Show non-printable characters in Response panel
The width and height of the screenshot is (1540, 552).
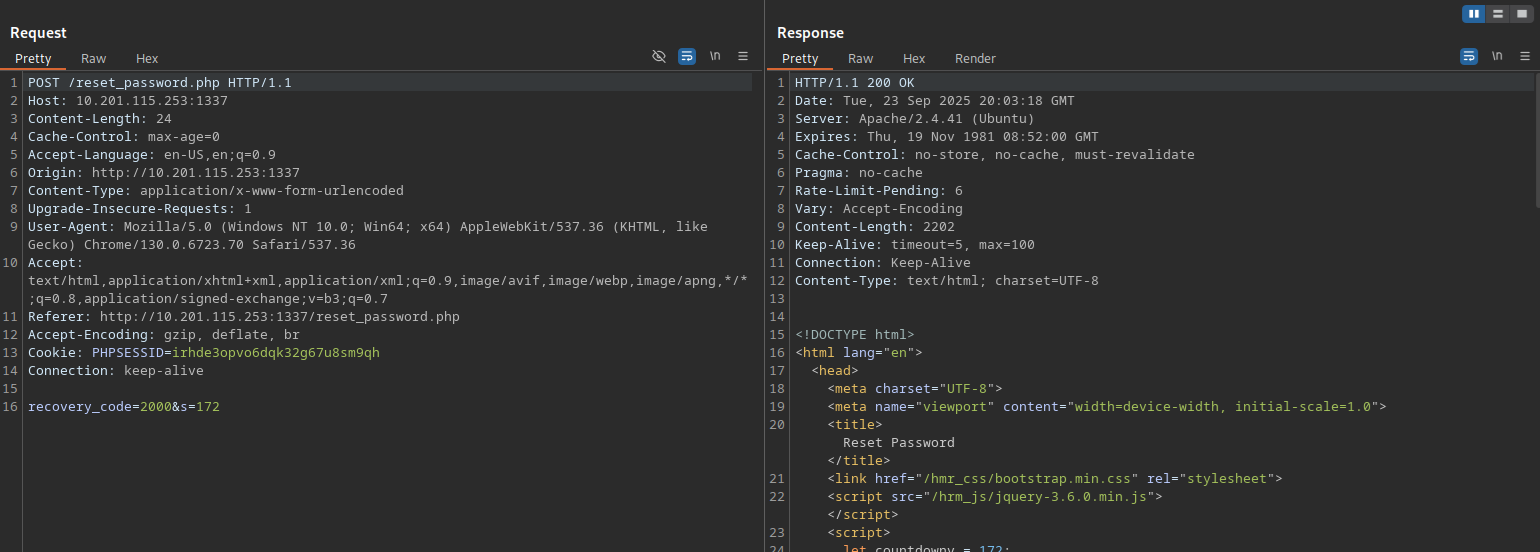click(x=1497, y=56)
